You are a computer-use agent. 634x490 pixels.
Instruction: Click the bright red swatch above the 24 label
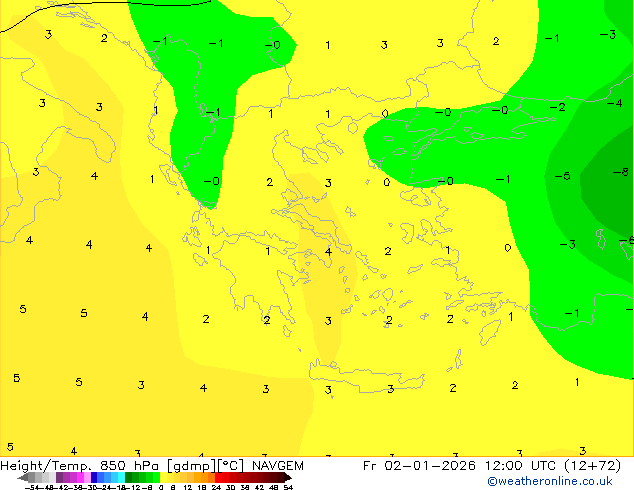218,477
